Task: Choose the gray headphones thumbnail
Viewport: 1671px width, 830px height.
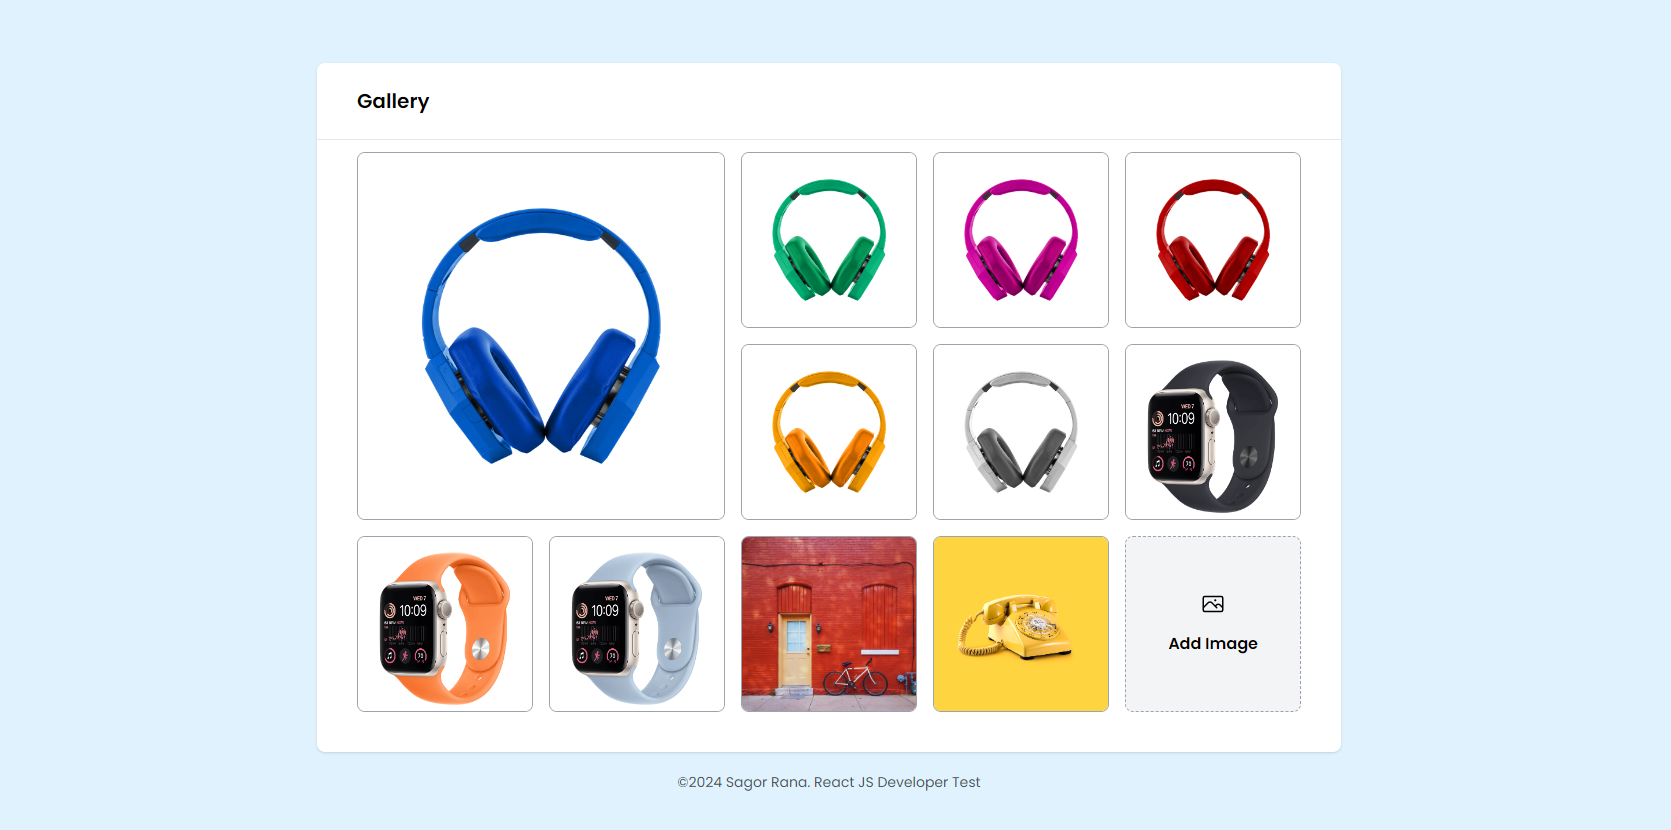Action: [1021, 432]
